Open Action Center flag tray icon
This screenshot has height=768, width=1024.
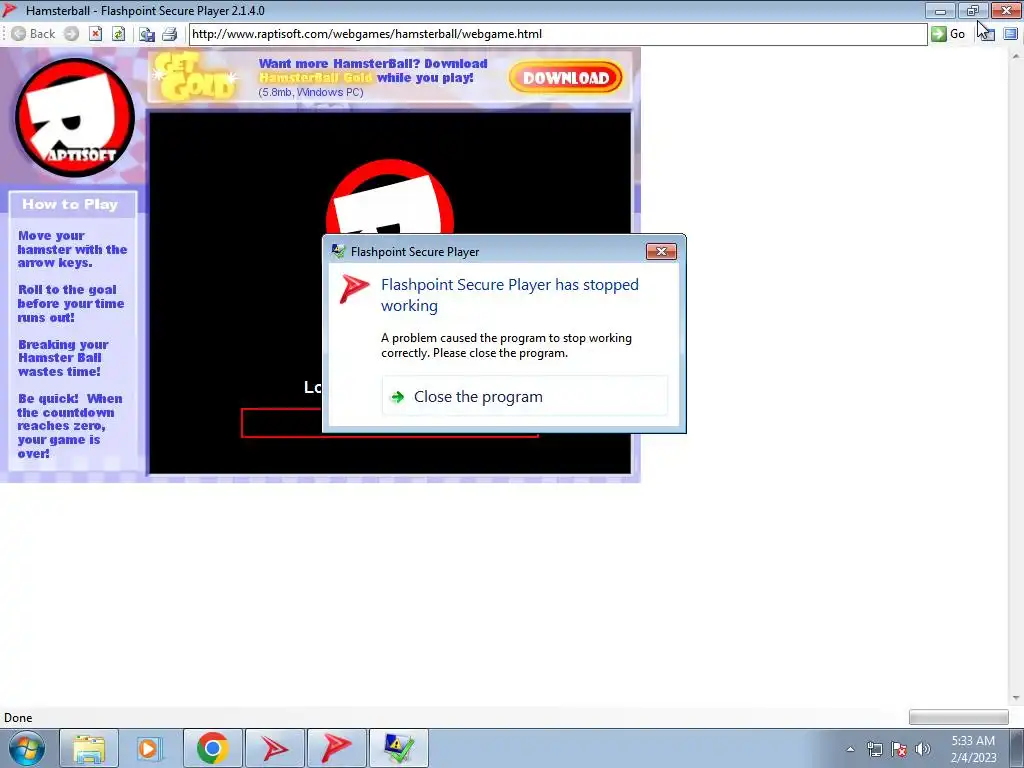coord(899,749)
